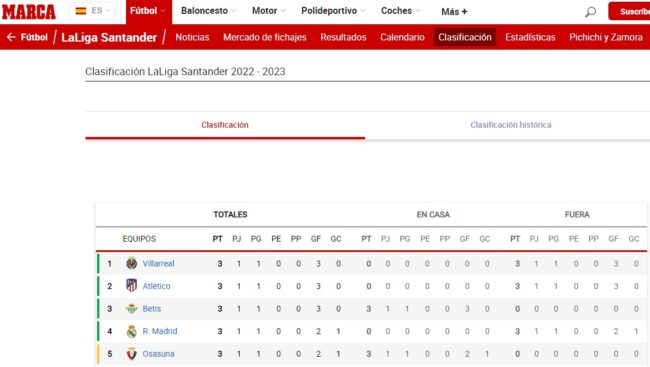650x367 pixels.
Task: Click the Real Madrid club crest
Action: click(131, 331)
